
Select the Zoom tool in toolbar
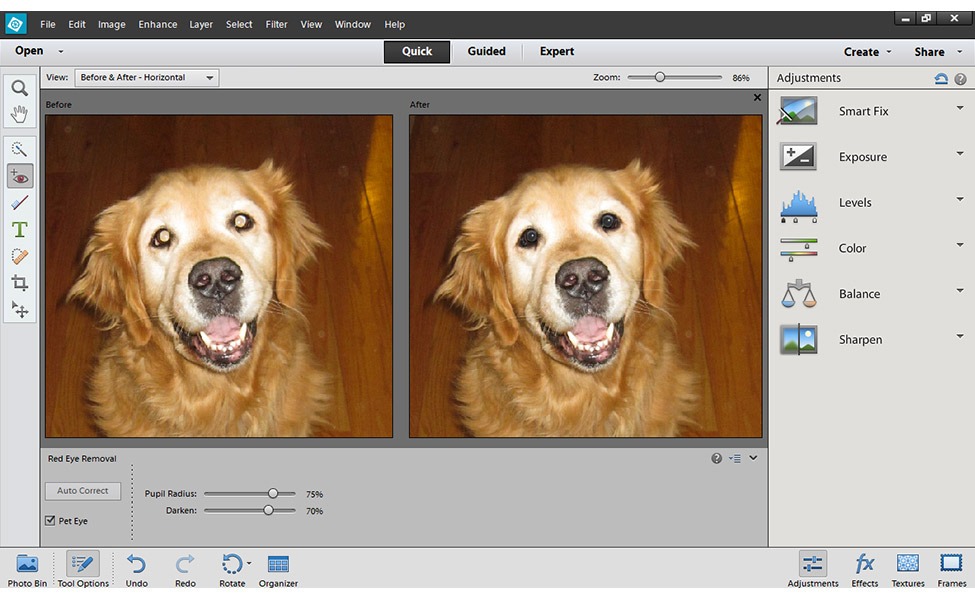(19, 88)
